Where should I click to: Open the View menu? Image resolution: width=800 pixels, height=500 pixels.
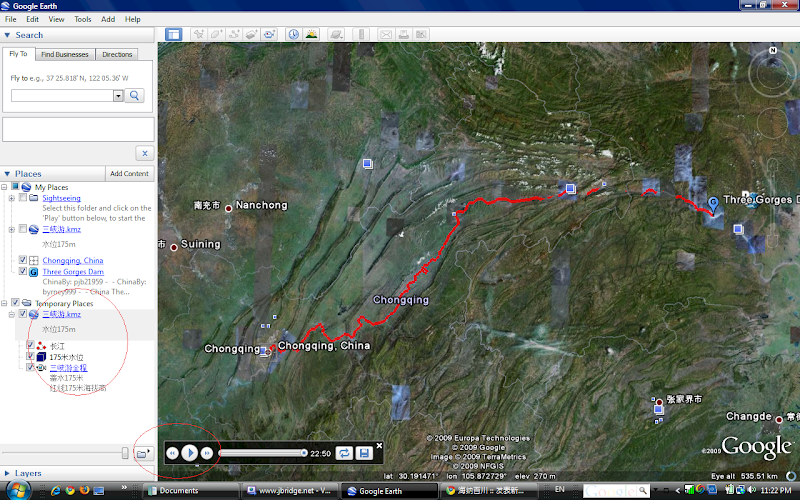56,19
